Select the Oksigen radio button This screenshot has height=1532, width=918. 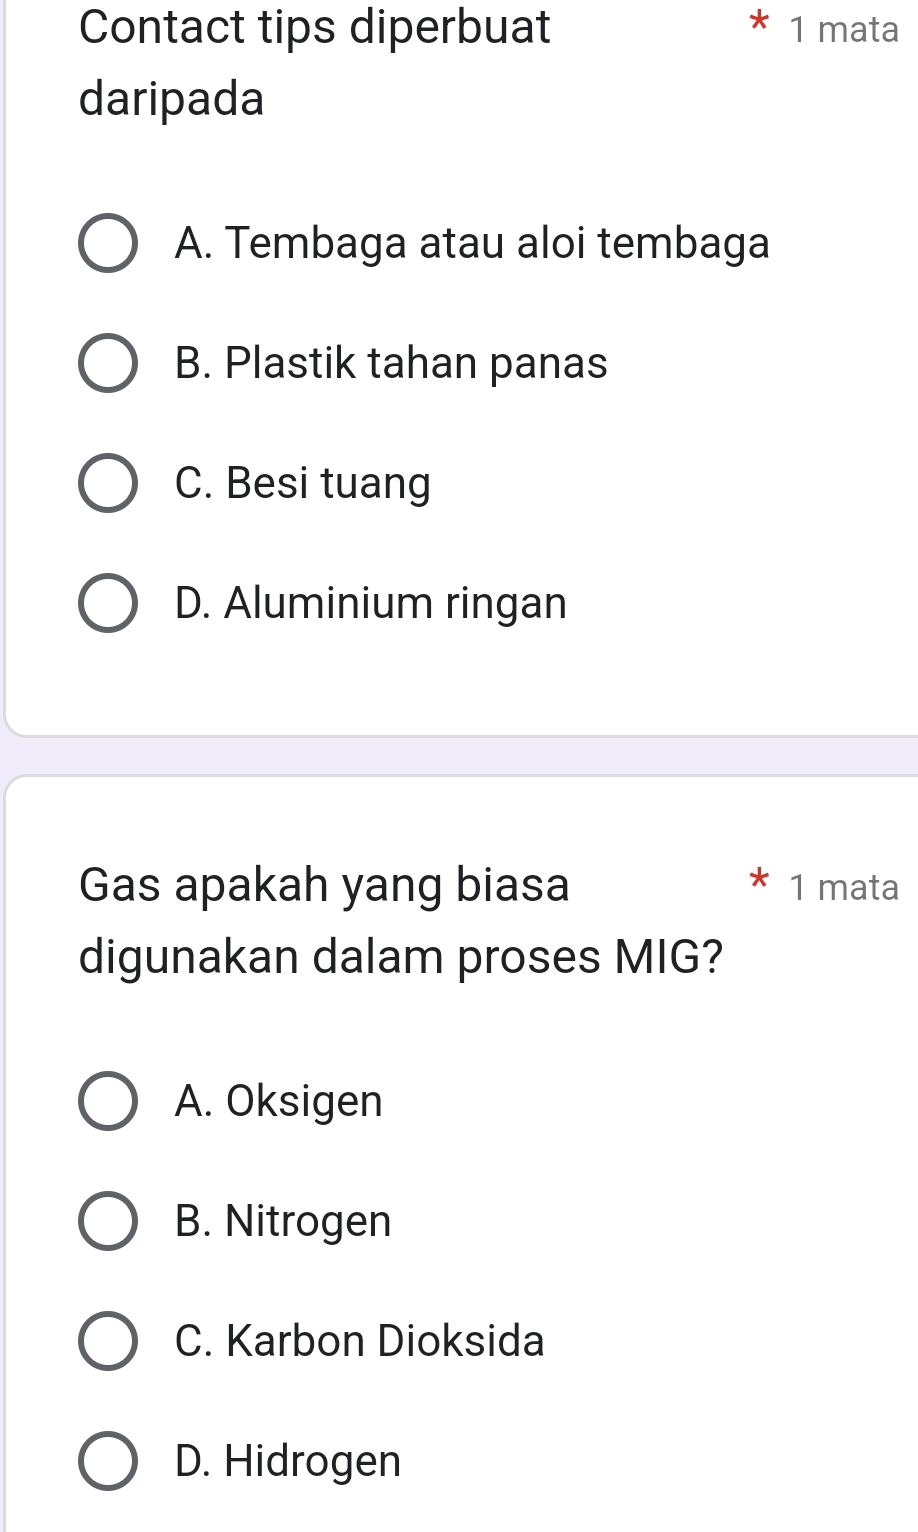(108, 1101)
